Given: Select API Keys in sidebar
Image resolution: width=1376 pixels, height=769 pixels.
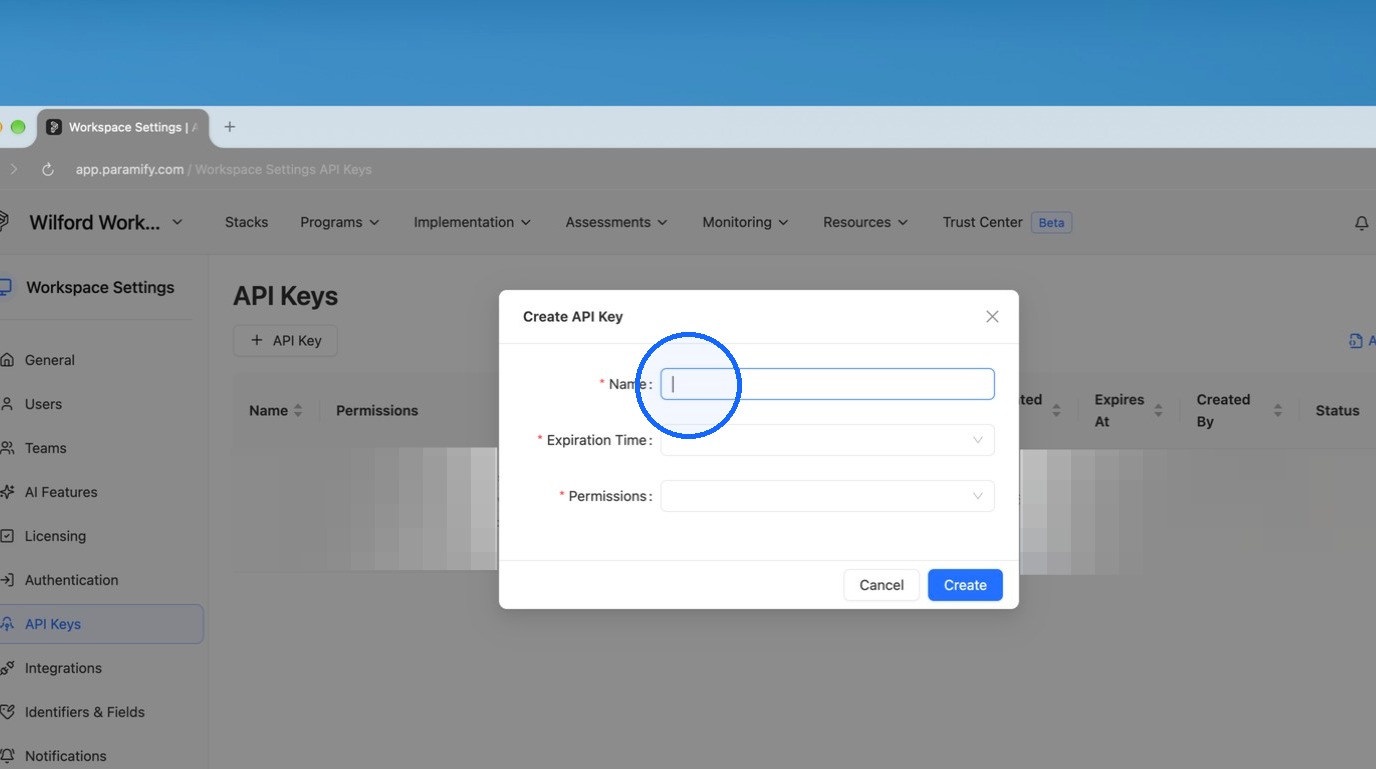Looking at the screenshot, I should pos(100,624).
